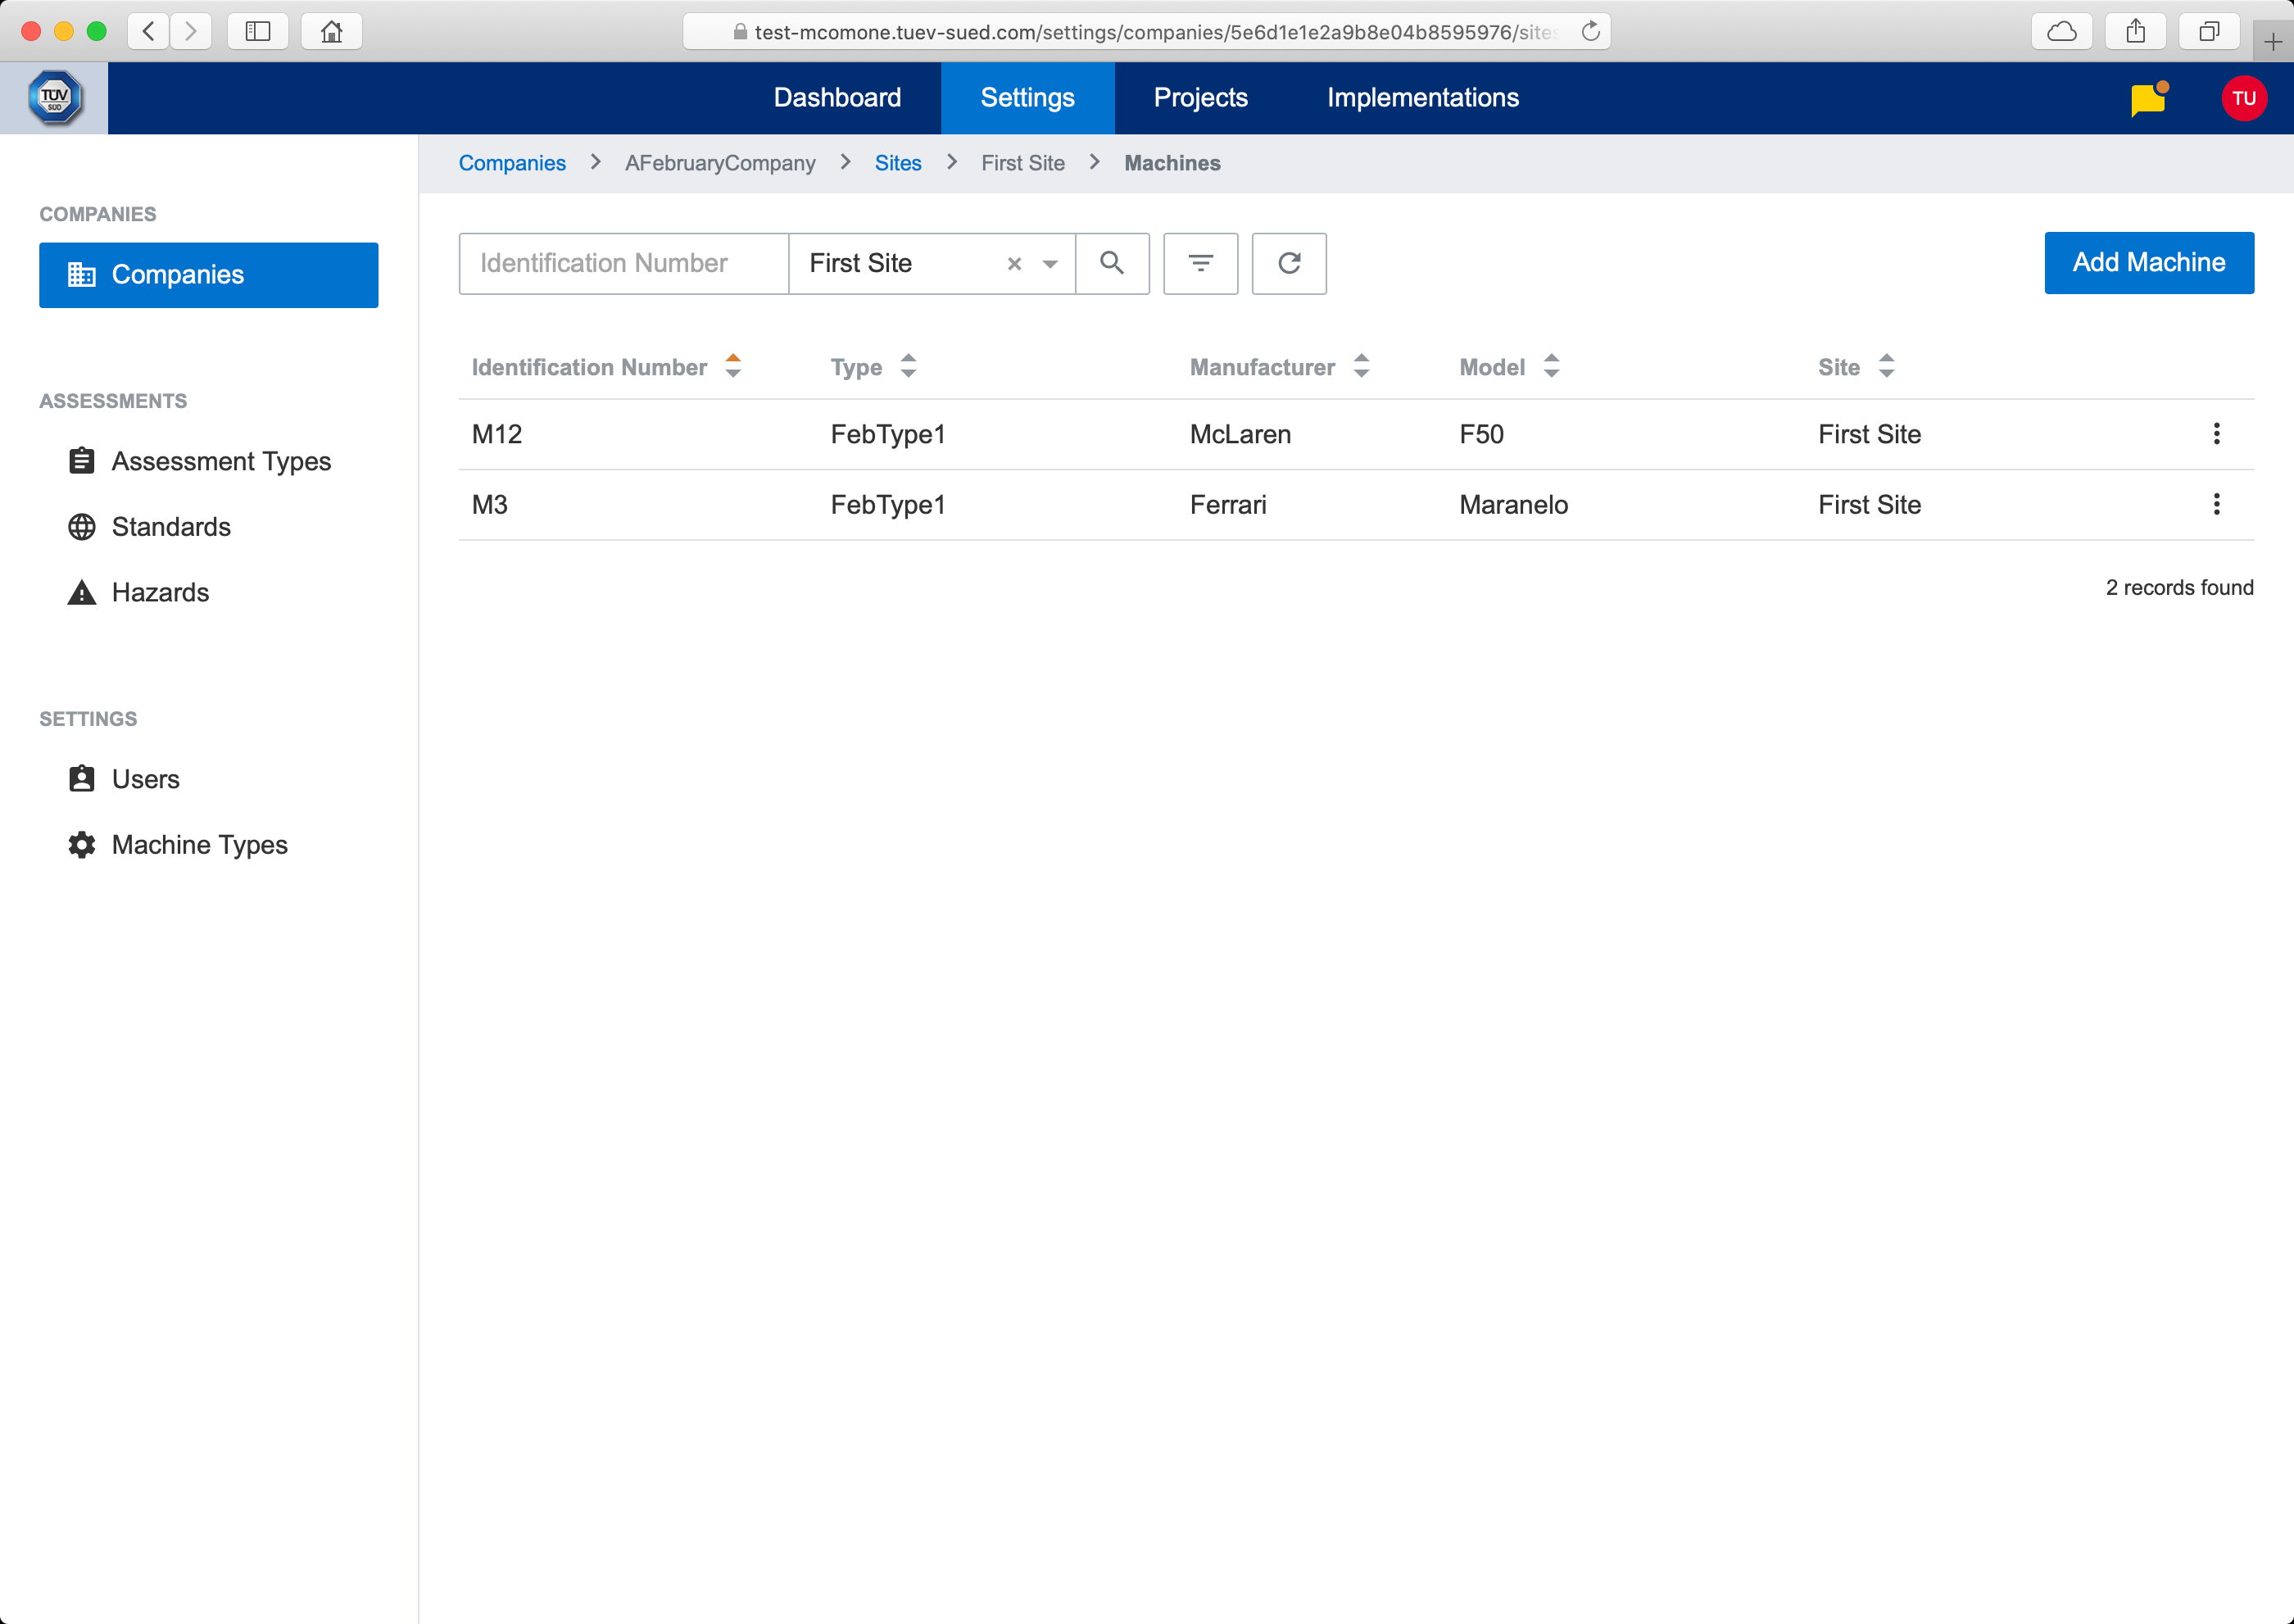Clear the First Site selection
The height and width of the screenshot is (1624, 2294).
point(1014,264)
